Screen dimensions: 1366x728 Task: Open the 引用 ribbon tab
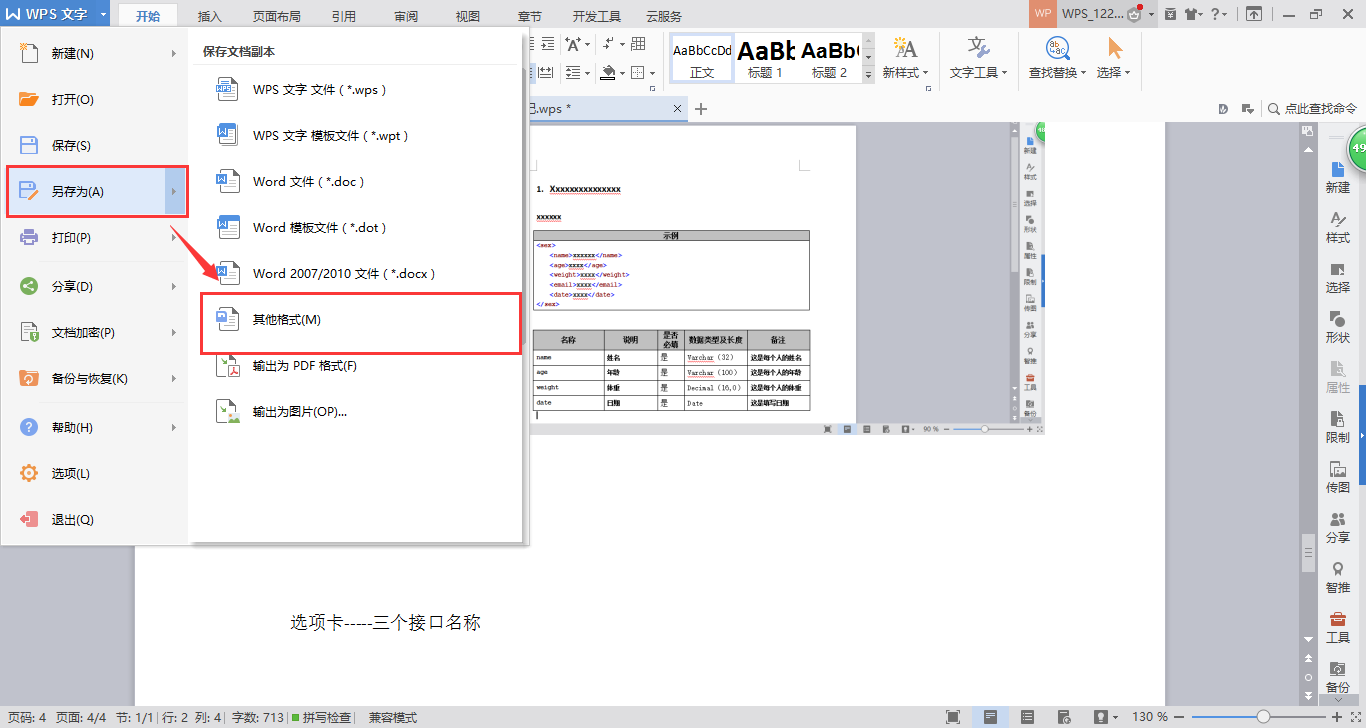(x=344, y=16)
